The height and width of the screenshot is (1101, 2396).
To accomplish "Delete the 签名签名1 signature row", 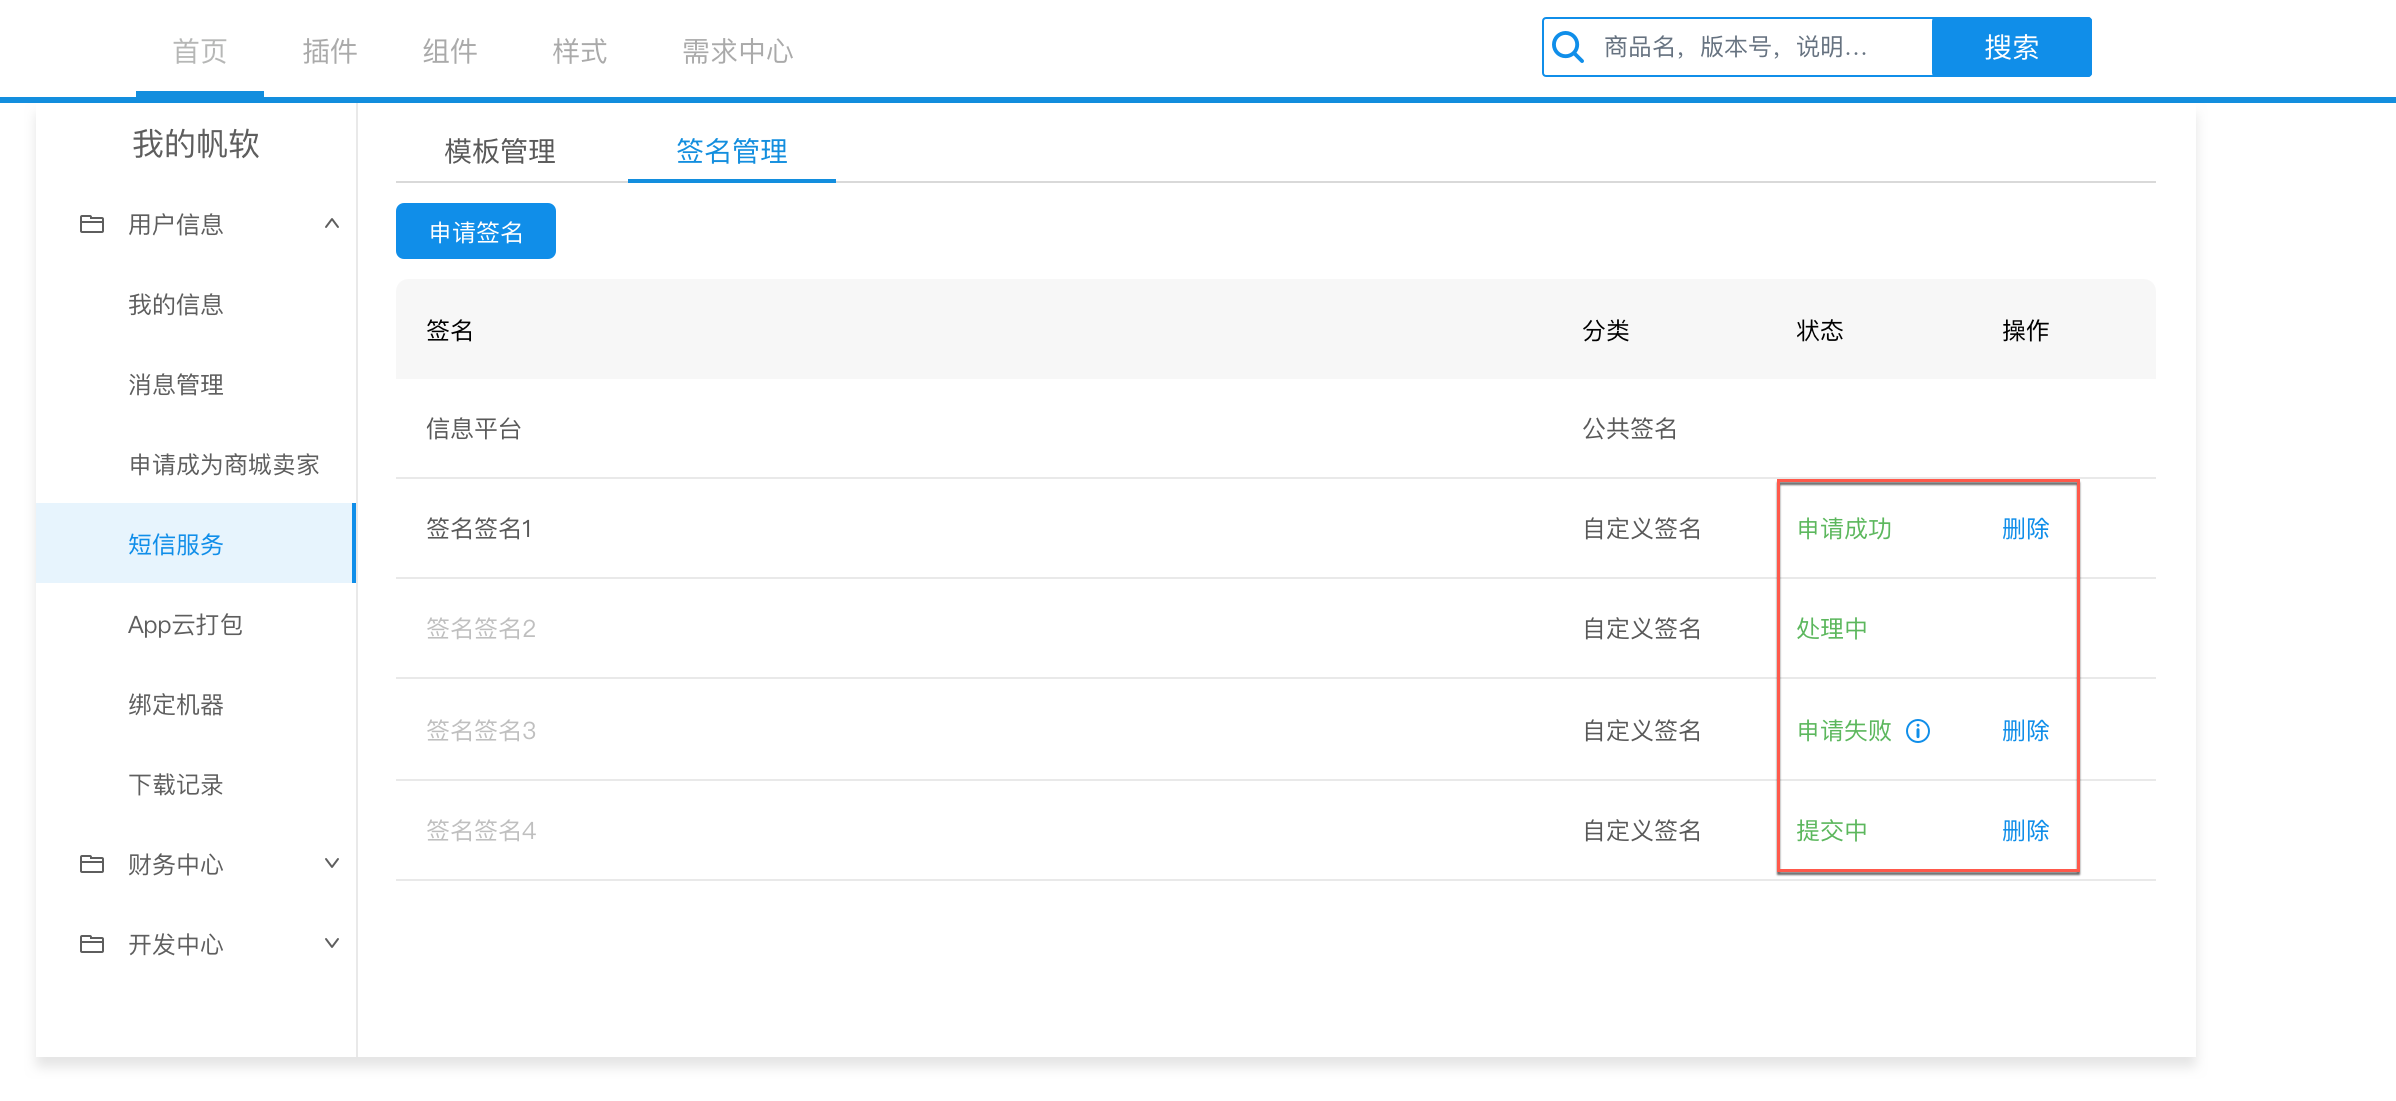I will (x=2025, y=529).
